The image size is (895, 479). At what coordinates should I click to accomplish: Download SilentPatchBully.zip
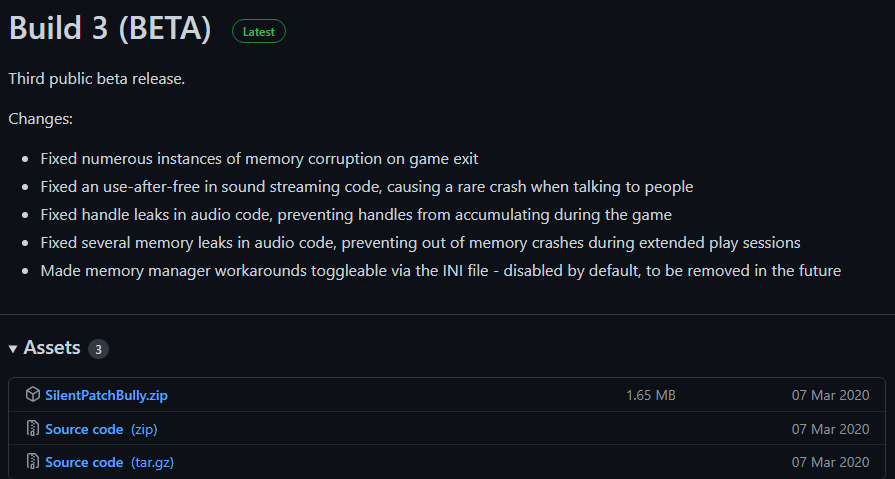106,395
